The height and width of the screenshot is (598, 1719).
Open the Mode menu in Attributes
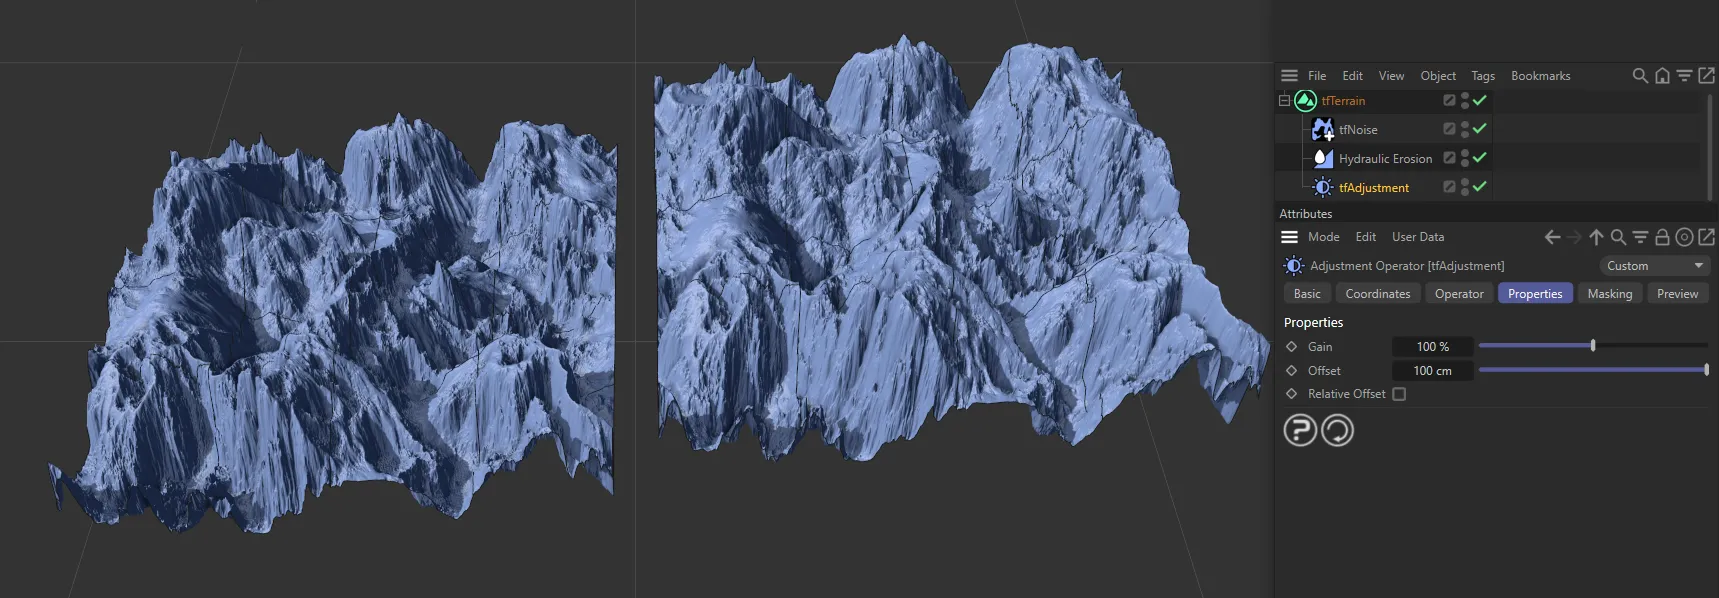click(x=1323, y=237)
